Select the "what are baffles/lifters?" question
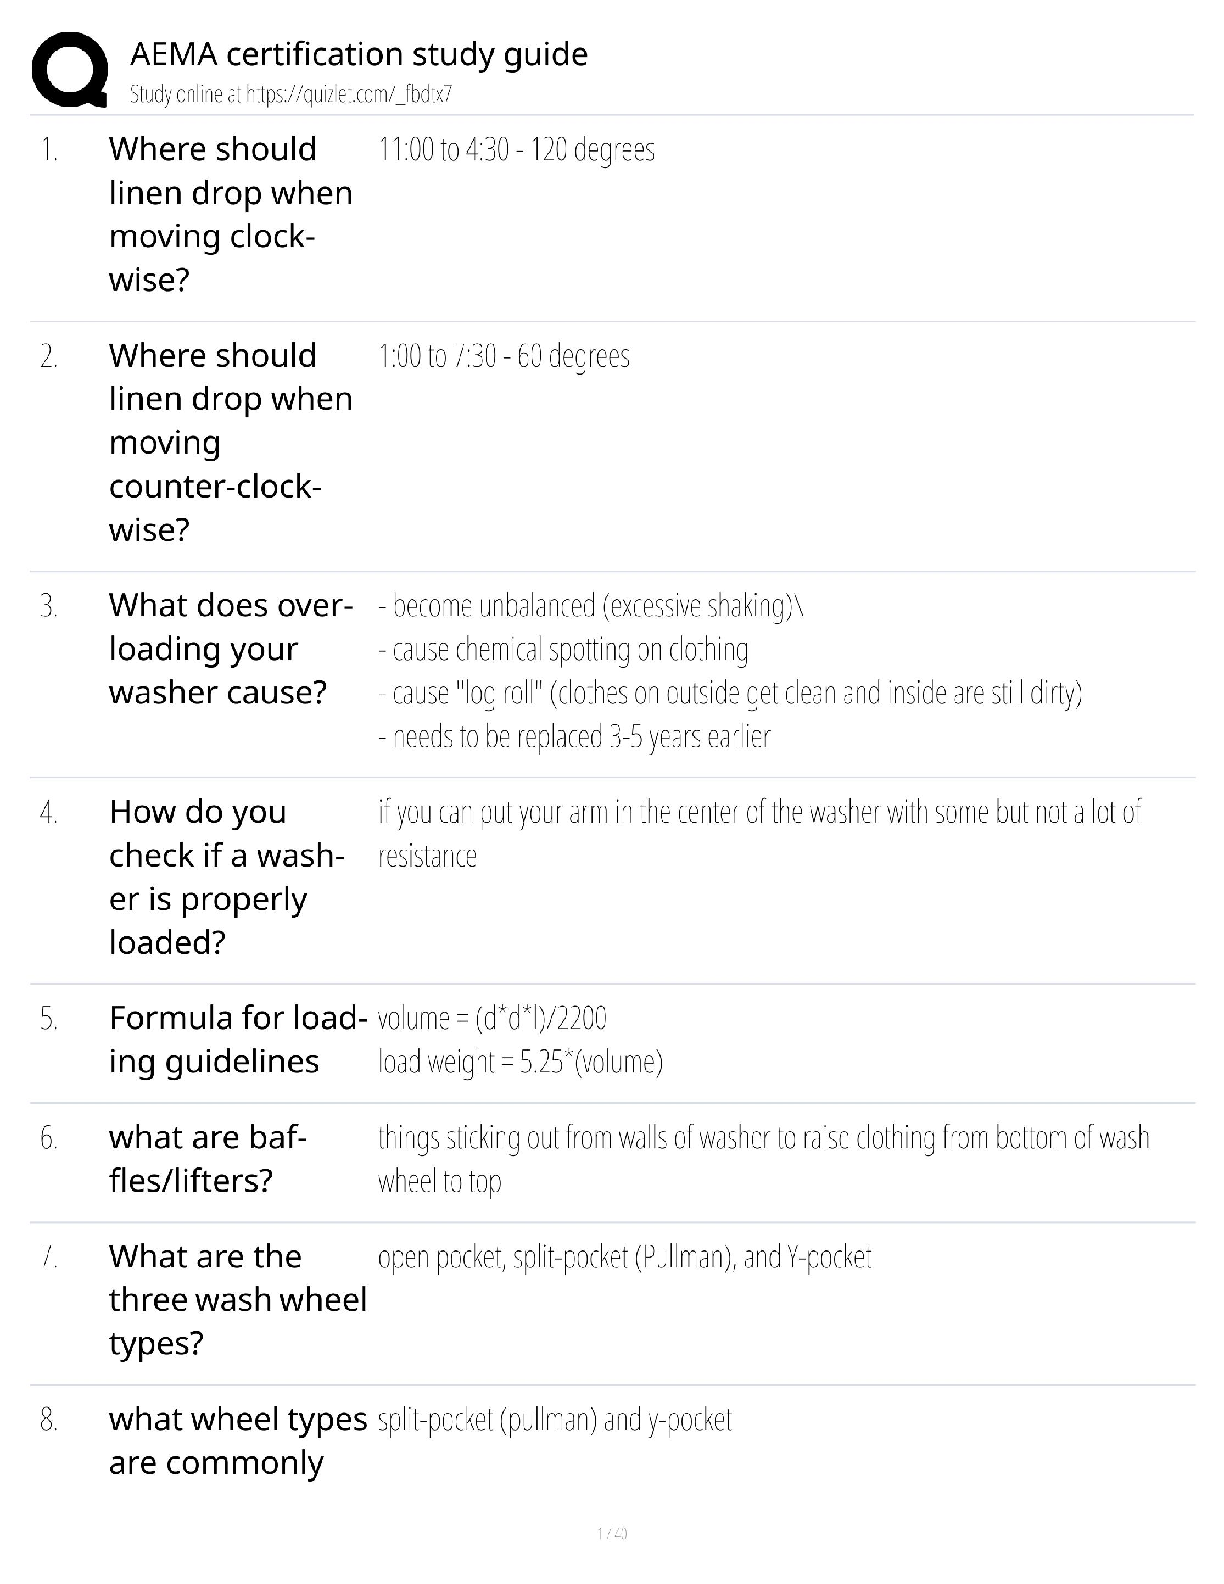1224x1584 pixels. [x=207, y=1159]
